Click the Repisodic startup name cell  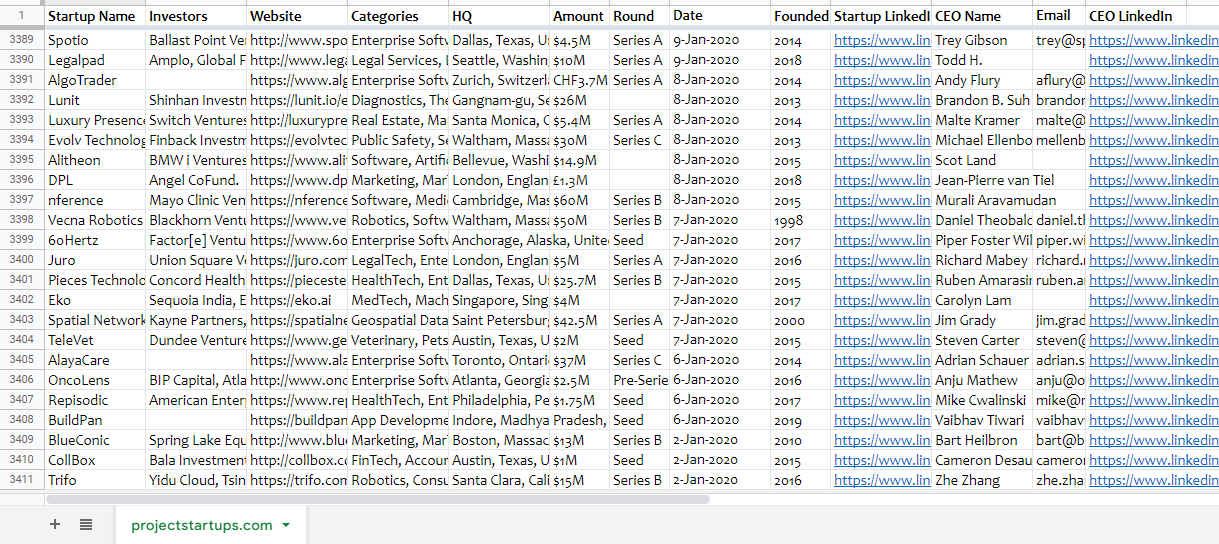click(x=95, y=400)
